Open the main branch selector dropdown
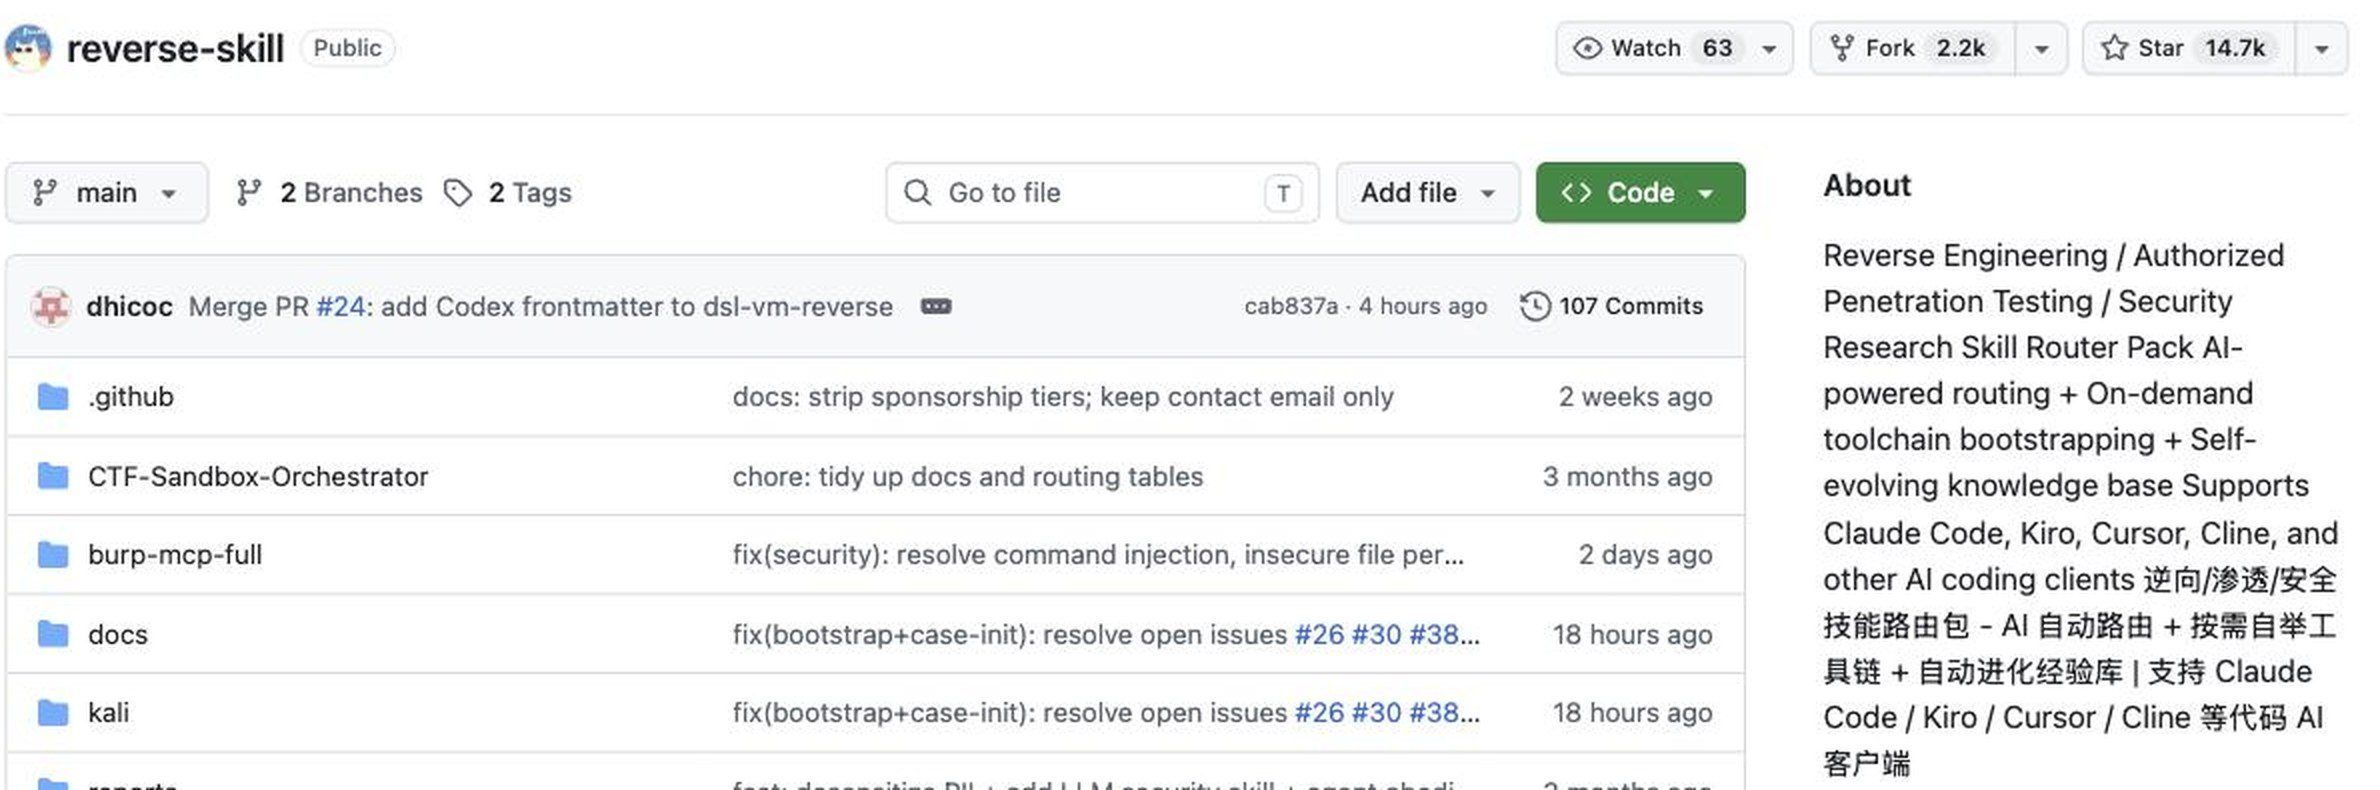Image resolution: width=2380 pixels, height=790 pixels. tap(107, 192)
